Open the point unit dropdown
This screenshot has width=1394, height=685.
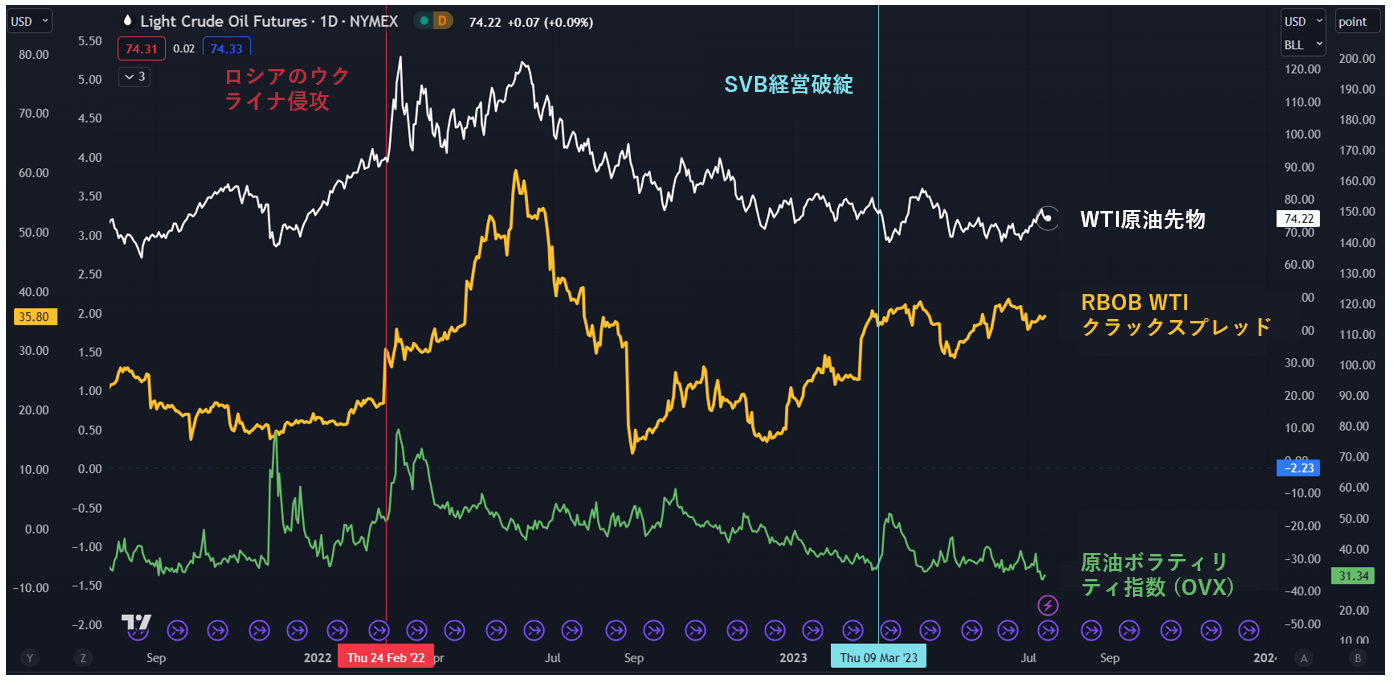click(1358, 21)
